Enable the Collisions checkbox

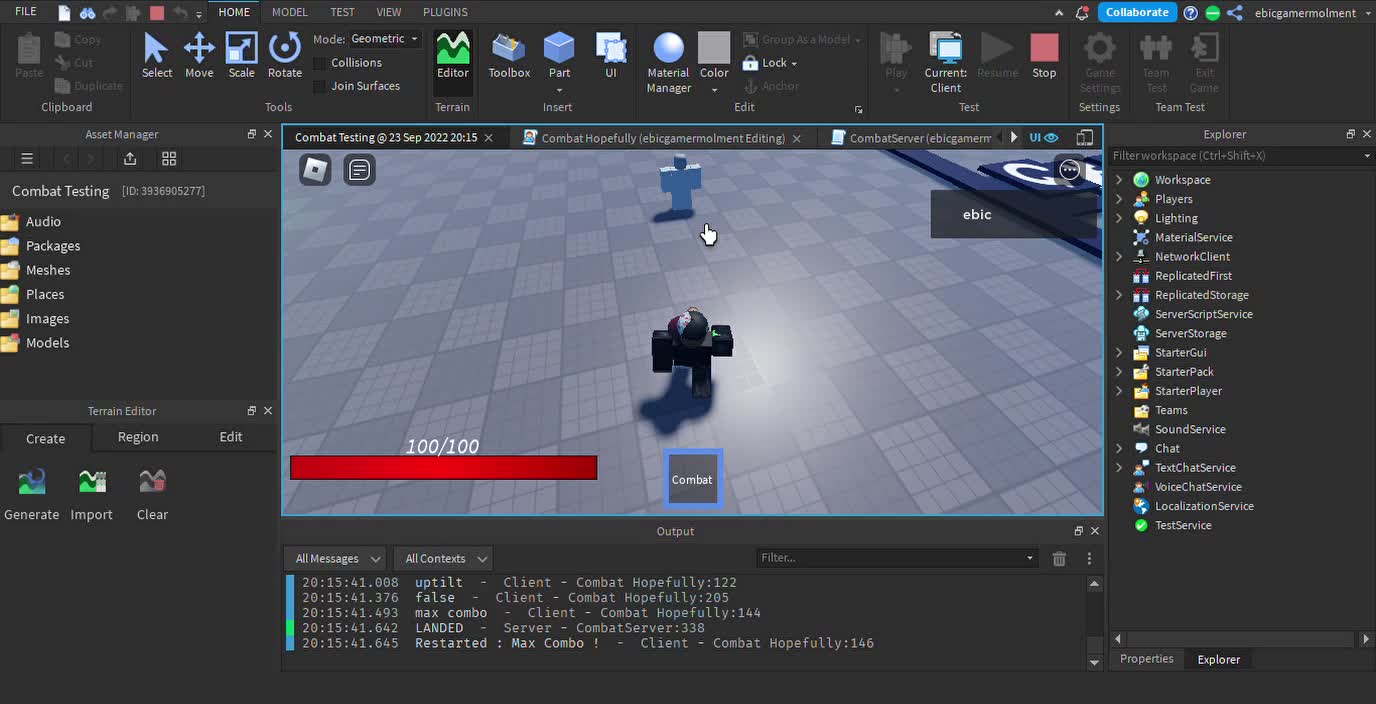pyautogui.click(x=320, y=63)
